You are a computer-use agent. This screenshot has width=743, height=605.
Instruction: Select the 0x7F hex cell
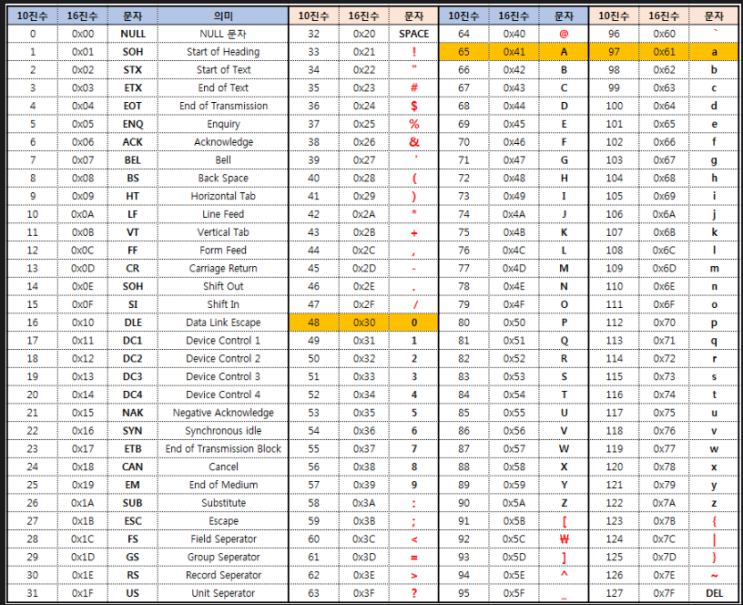pyautogui.click(x=663, y=593)
